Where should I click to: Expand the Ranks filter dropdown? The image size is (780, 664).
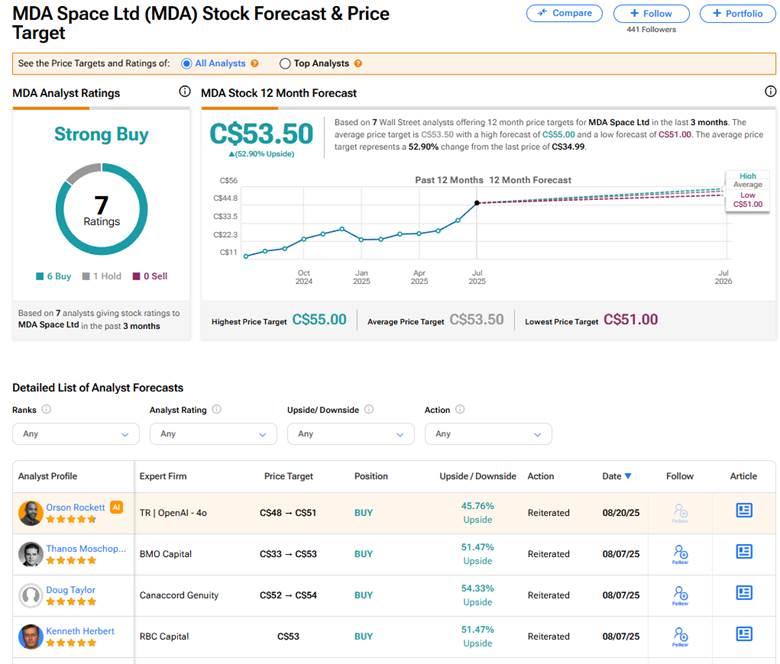(76, 434)
